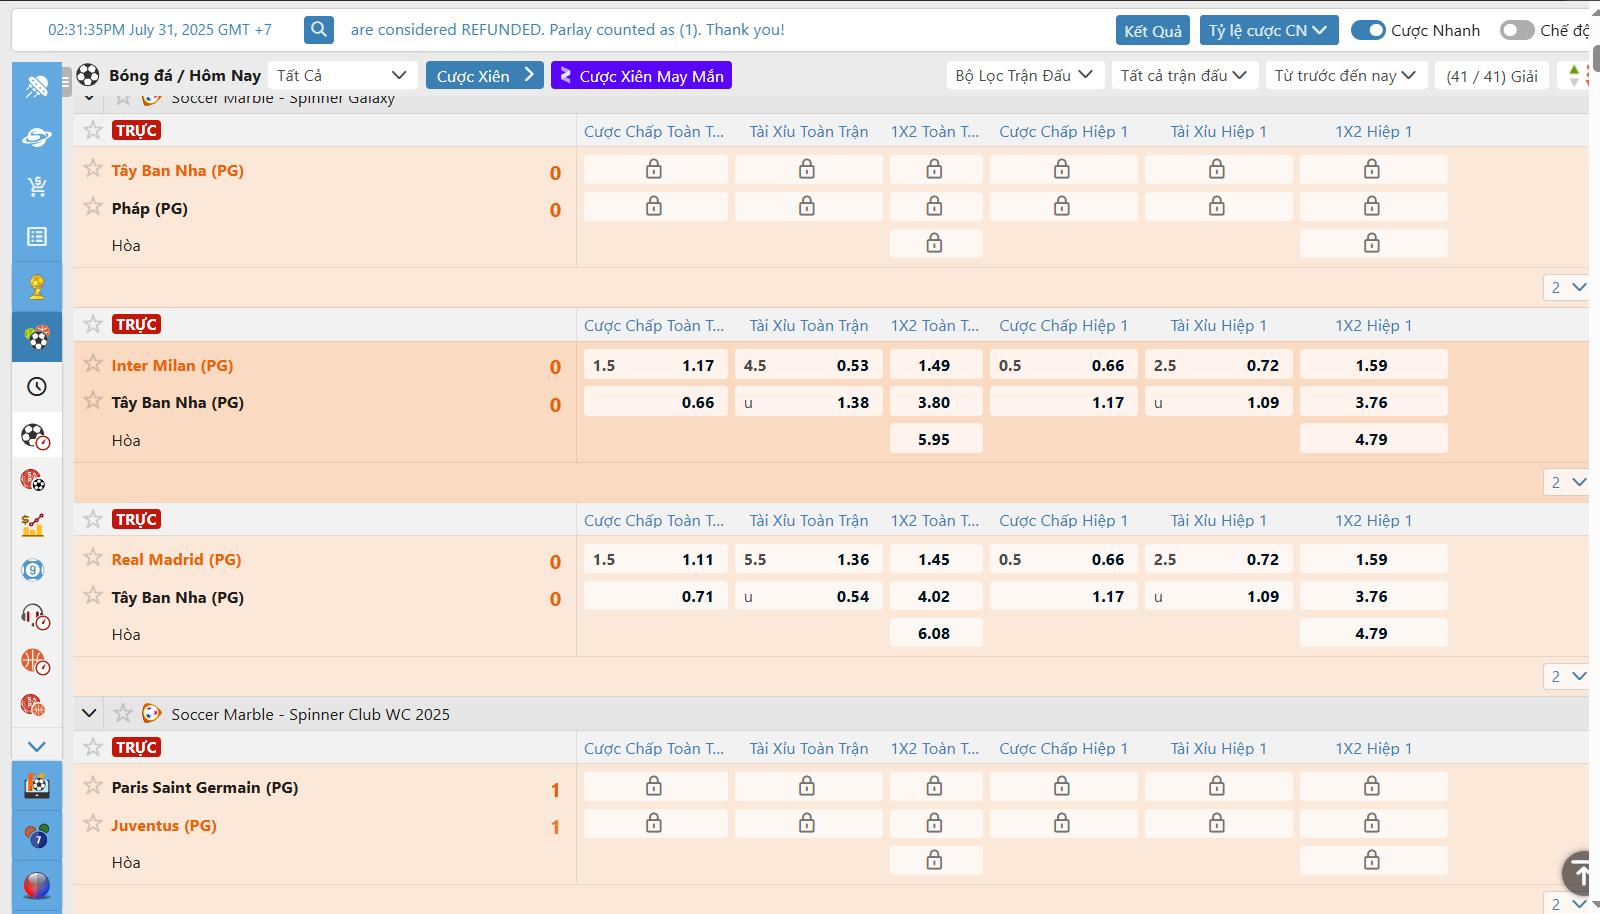This screenshot has height=914, width=1600.
Task: Favorite Inter Milan (PG) with star
Action: 93,364
